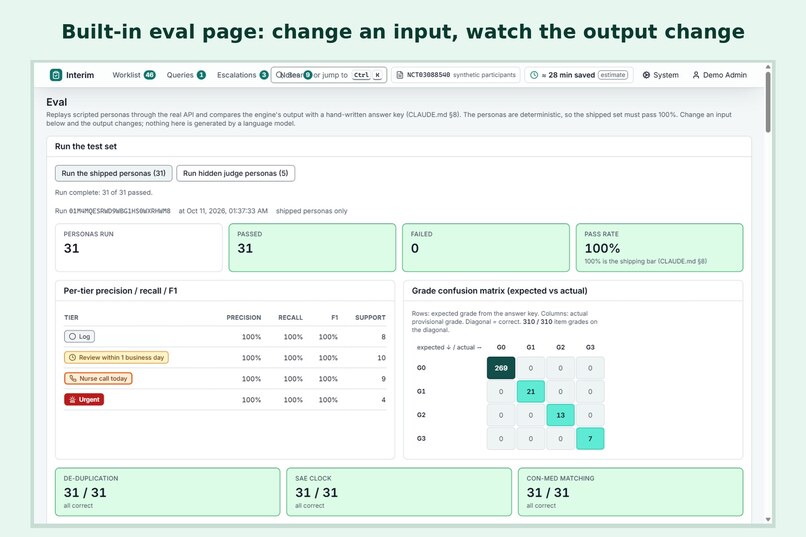
Task: Click the System gear icon
Action: tap(646, 75)
